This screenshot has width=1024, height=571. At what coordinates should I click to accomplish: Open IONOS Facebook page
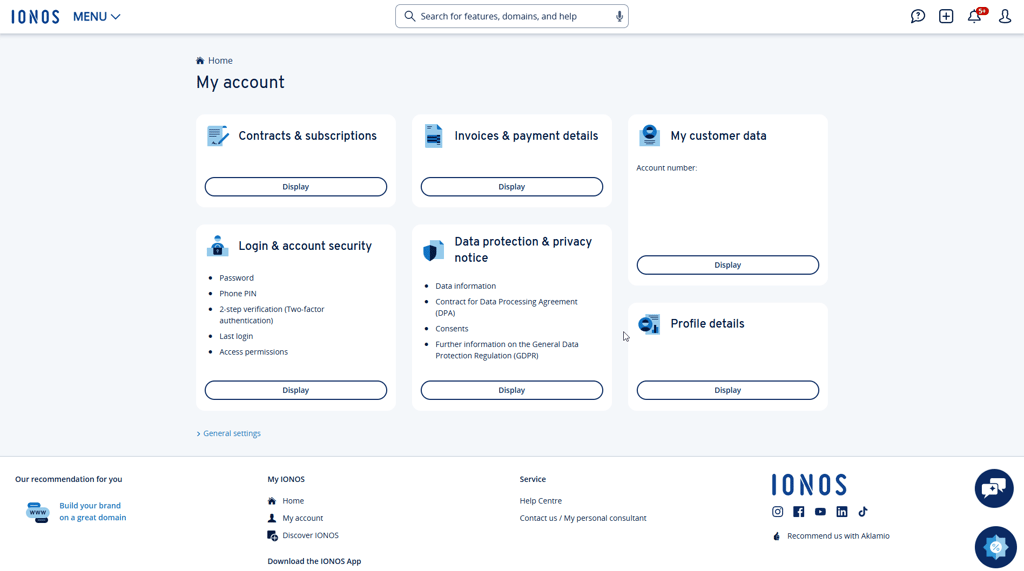799,512
